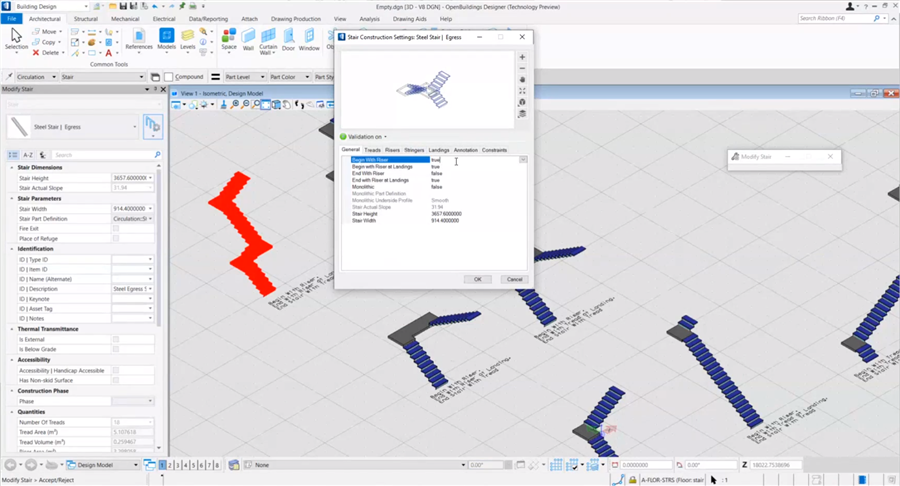The height and width of the screenshot is (486, 900).
Task: Click the Stair Height value field
Action: pyautogui.click(x=132, y=178)
